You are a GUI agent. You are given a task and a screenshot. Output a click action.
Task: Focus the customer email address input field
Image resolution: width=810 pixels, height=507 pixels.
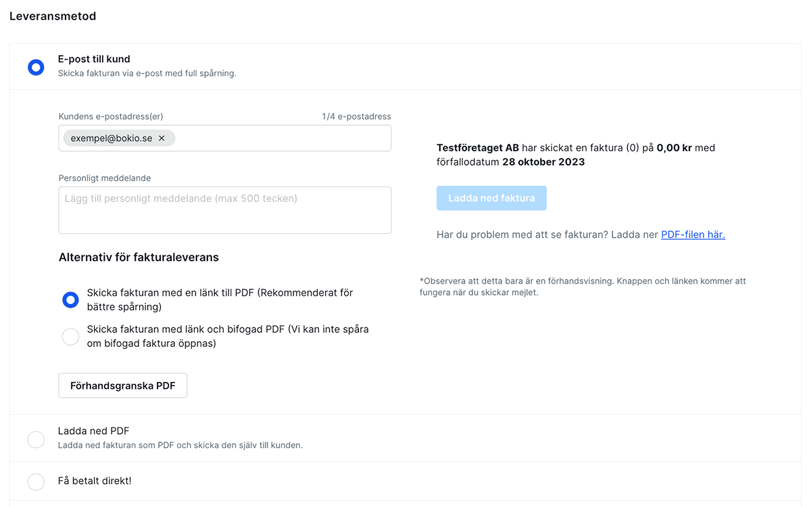coord(280,138)
